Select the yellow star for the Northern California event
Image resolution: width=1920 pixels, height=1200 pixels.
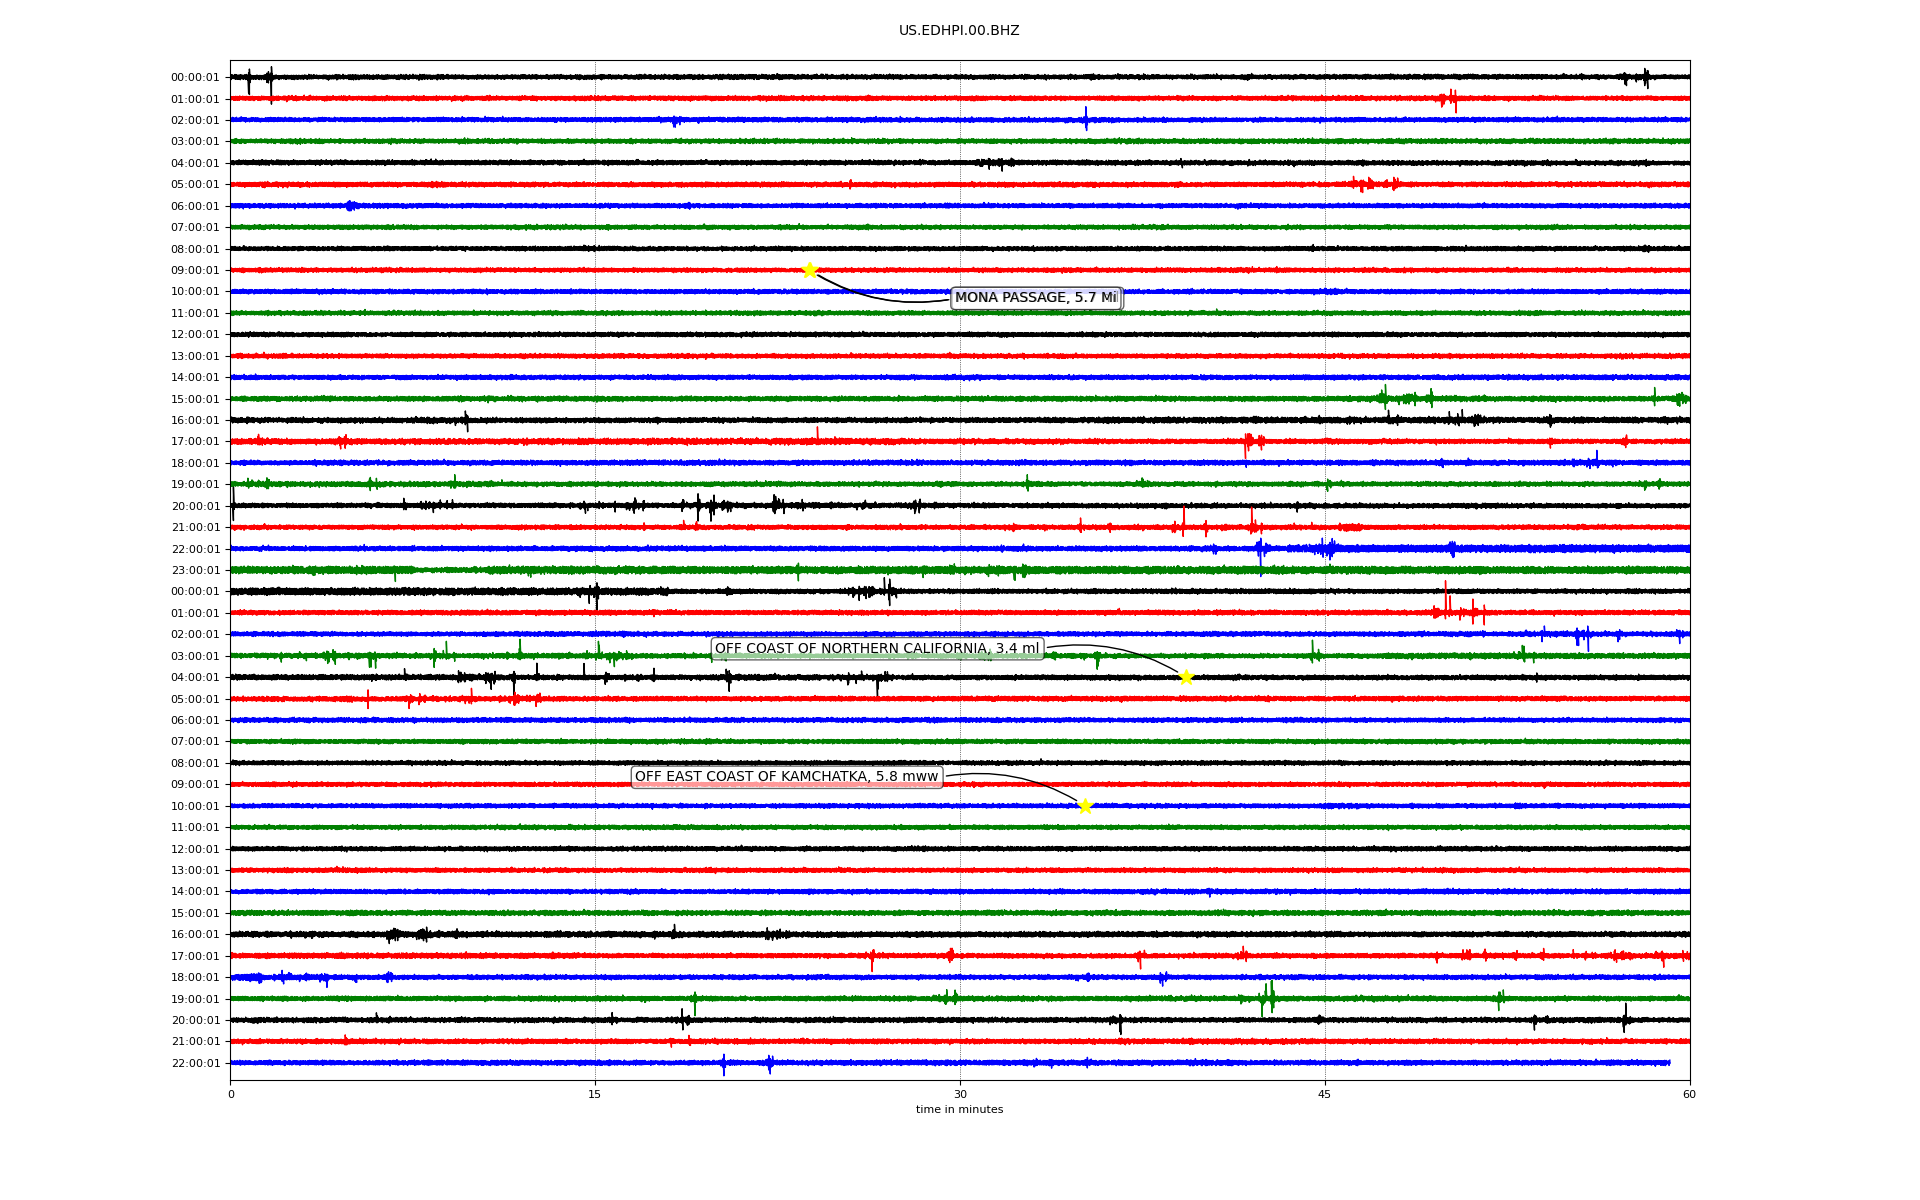1186,677
